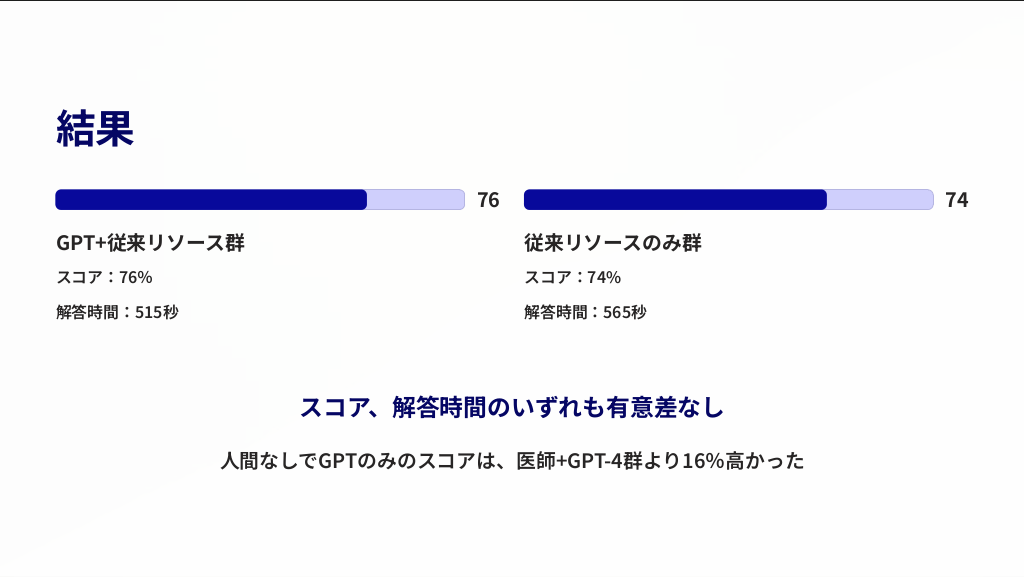This screenshot has width=1024, height=578.
Task: Select the number 76 beside the left bar
Action: click(488, 200)
